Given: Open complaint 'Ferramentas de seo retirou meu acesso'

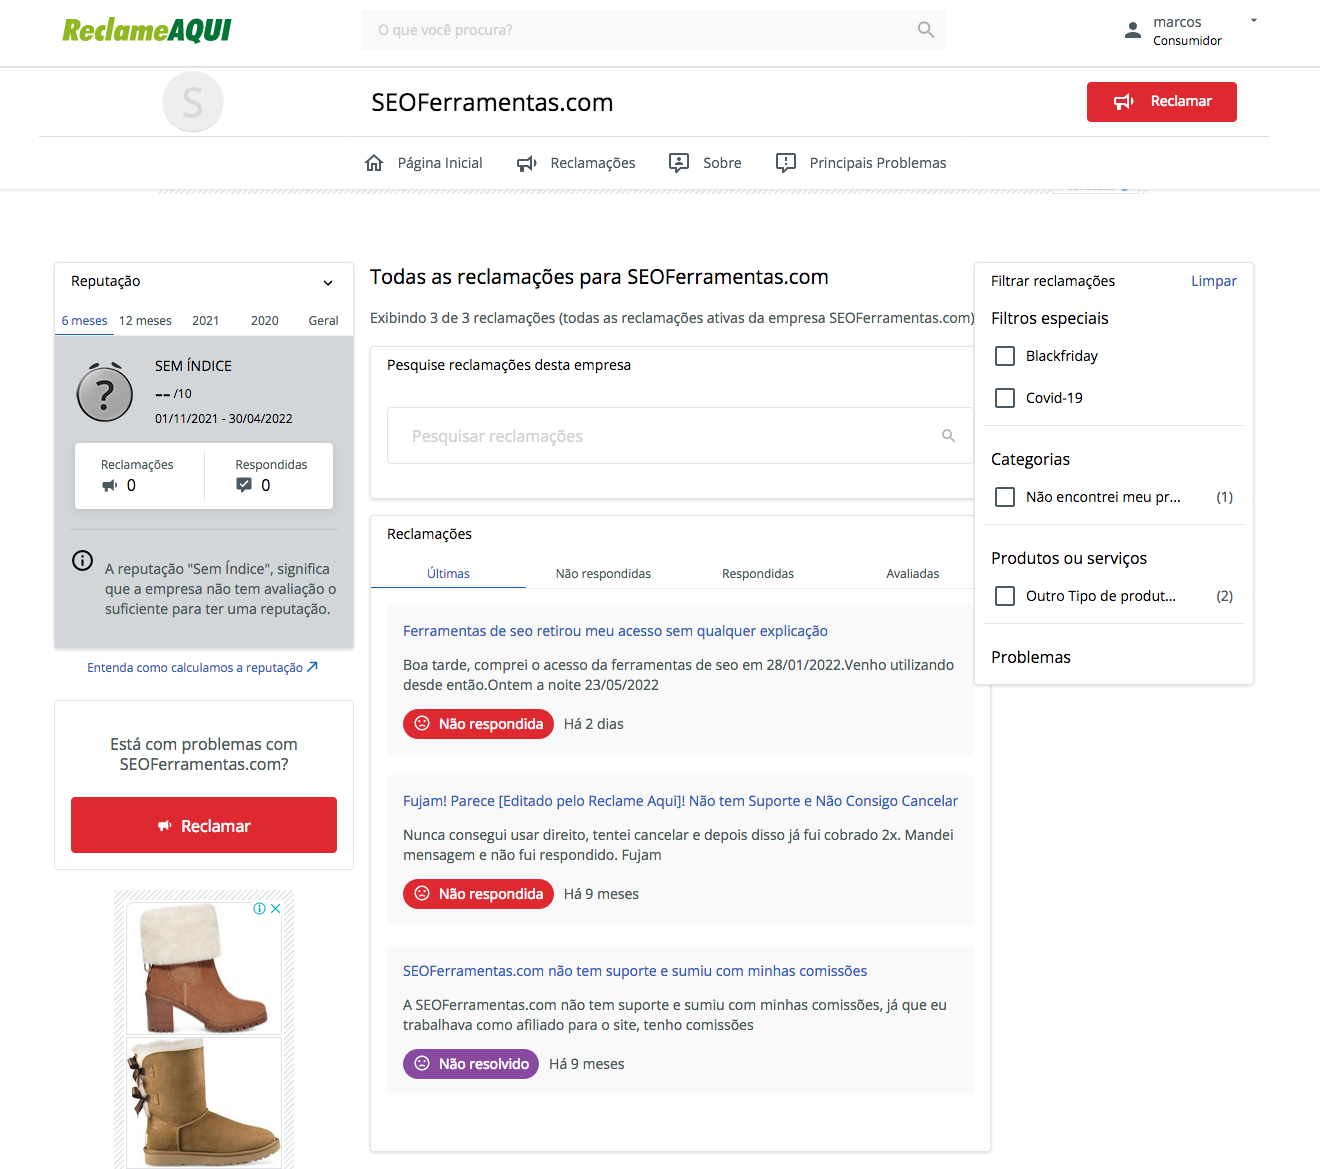Looking at the screenshot, I should pyautogui.click(x=615, y=631).
